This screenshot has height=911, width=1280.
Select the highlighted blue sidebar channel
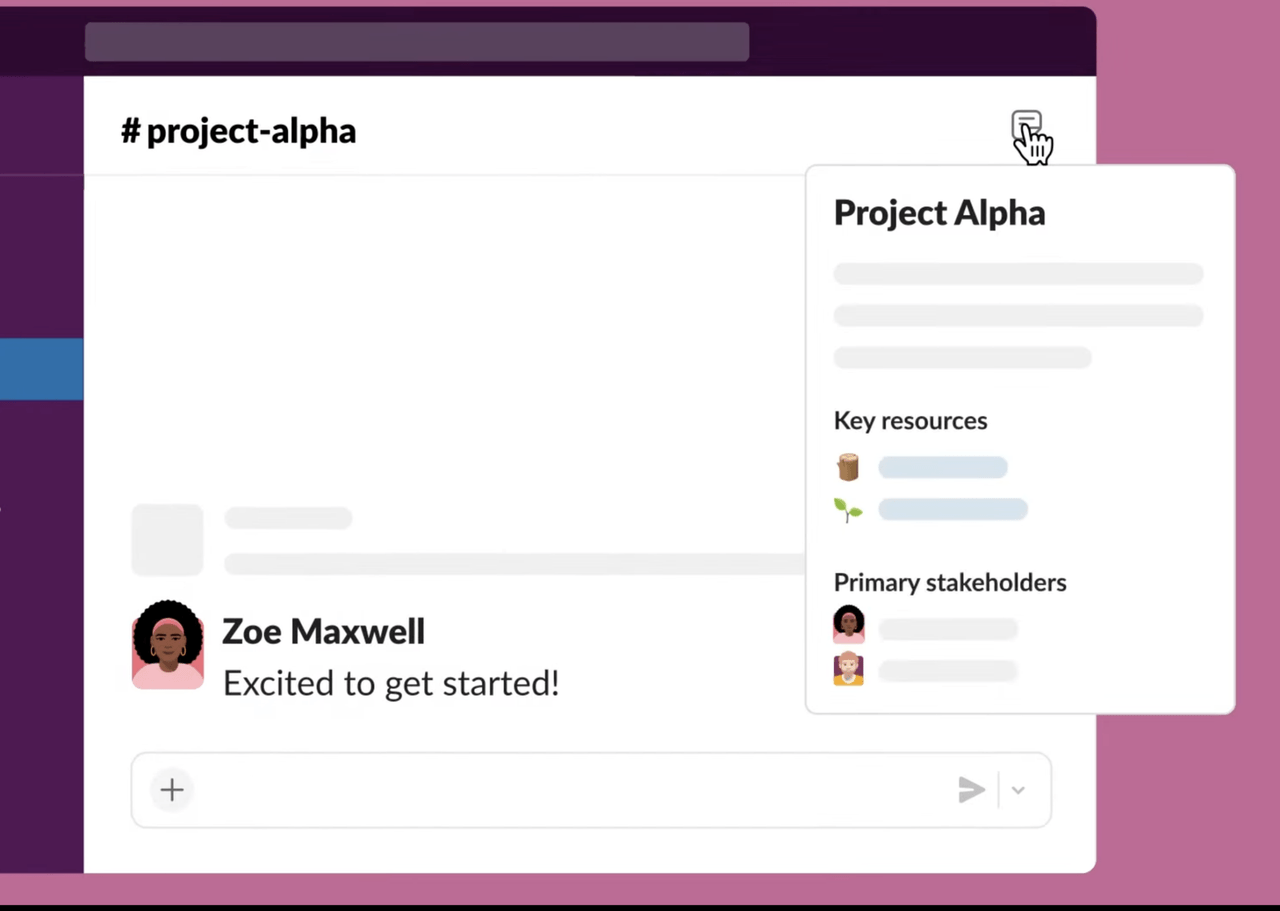click(x=41, y=369)
